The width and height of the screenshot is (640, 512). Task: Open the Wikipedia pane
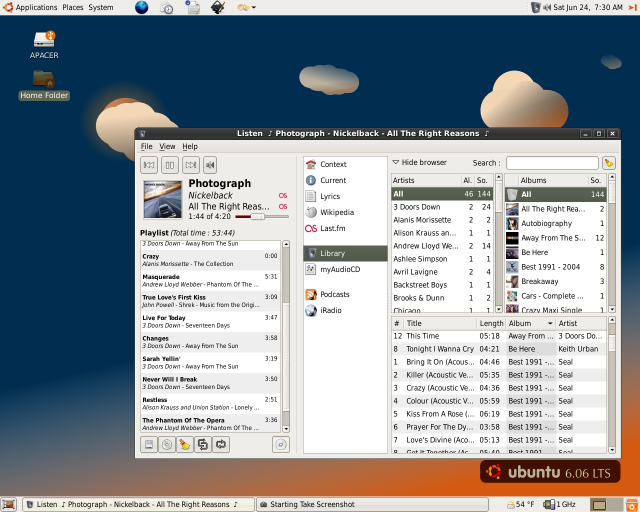pyautogui.click(x=345, y=212)
